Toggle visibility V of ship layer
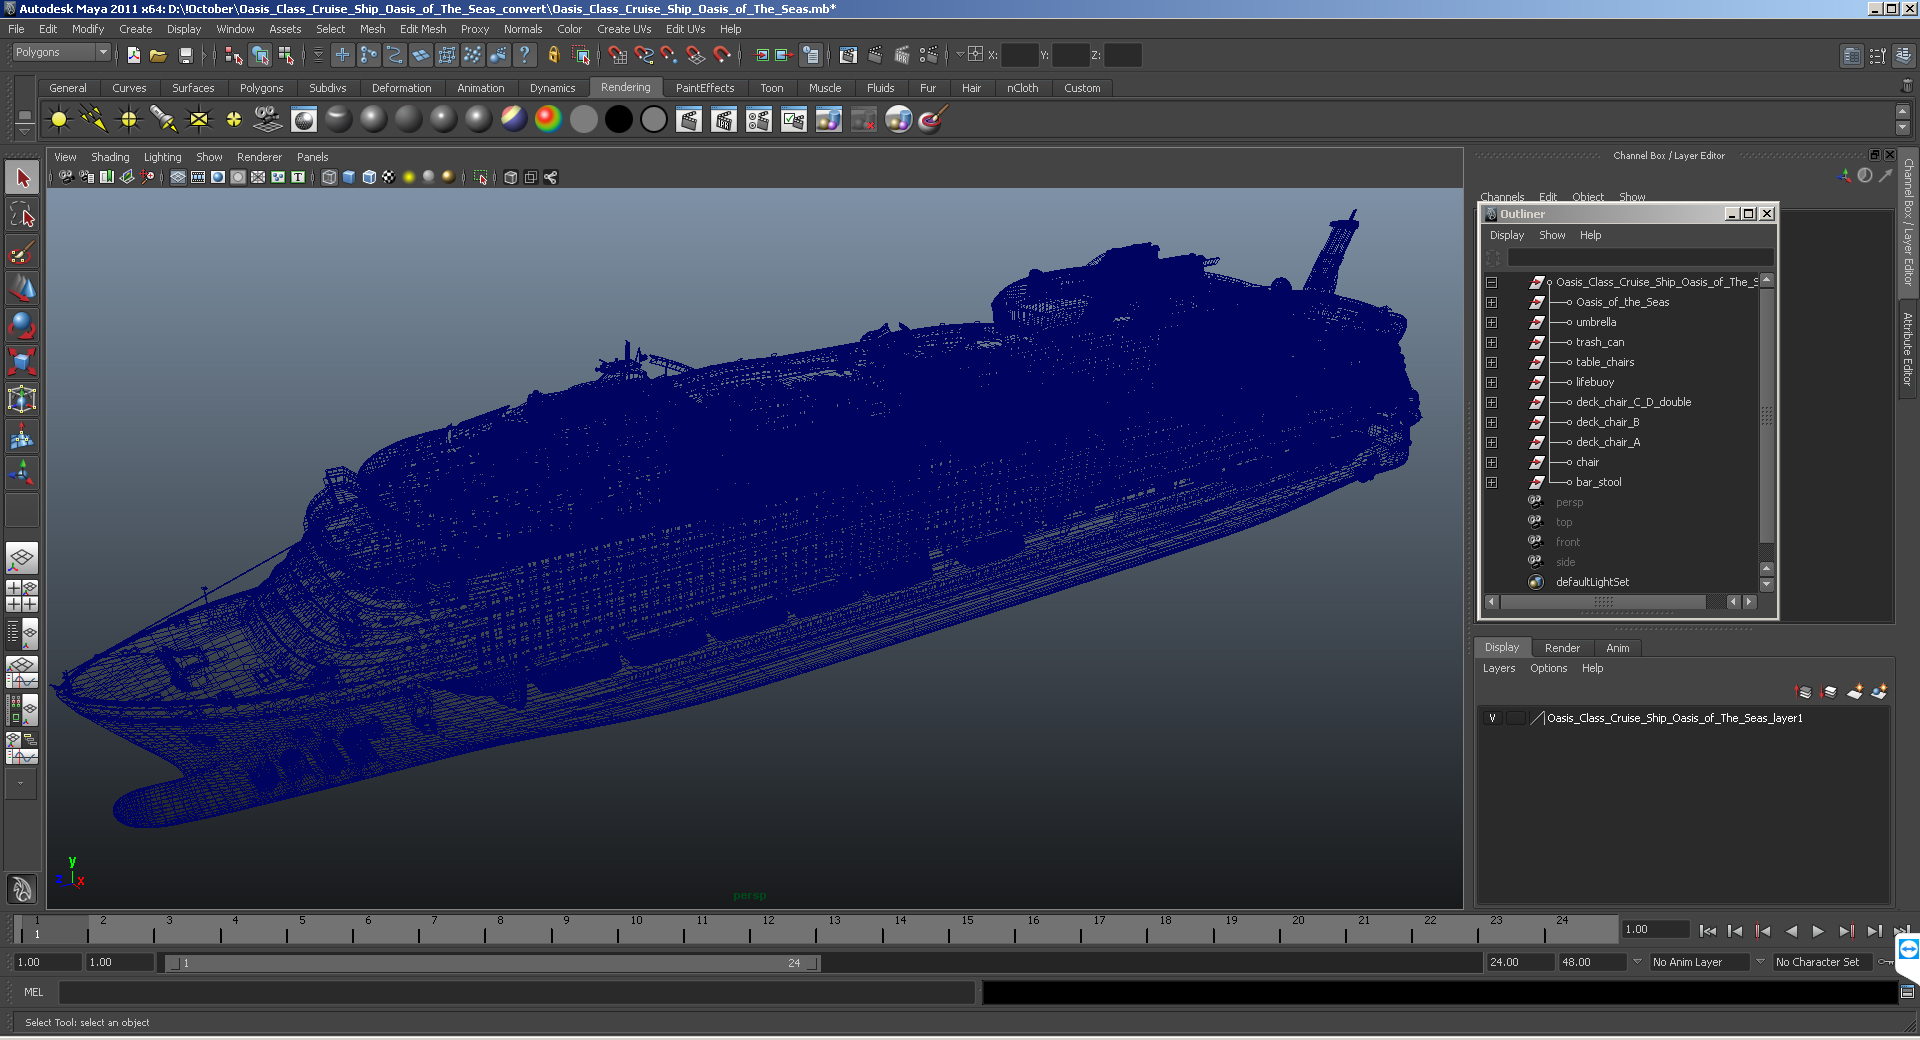 click(1492, 718)
